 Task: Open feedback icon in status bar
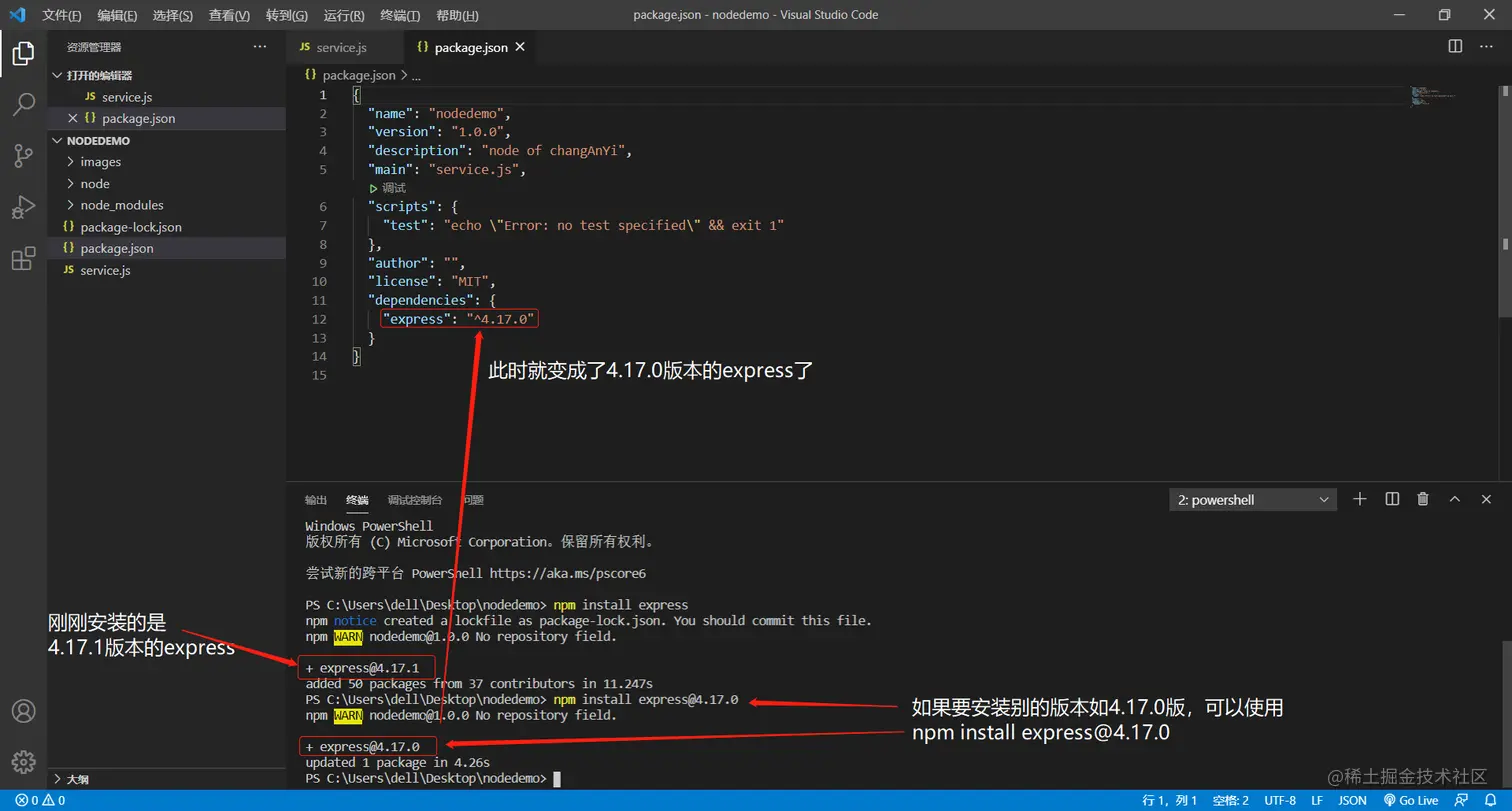(1462, 800)
